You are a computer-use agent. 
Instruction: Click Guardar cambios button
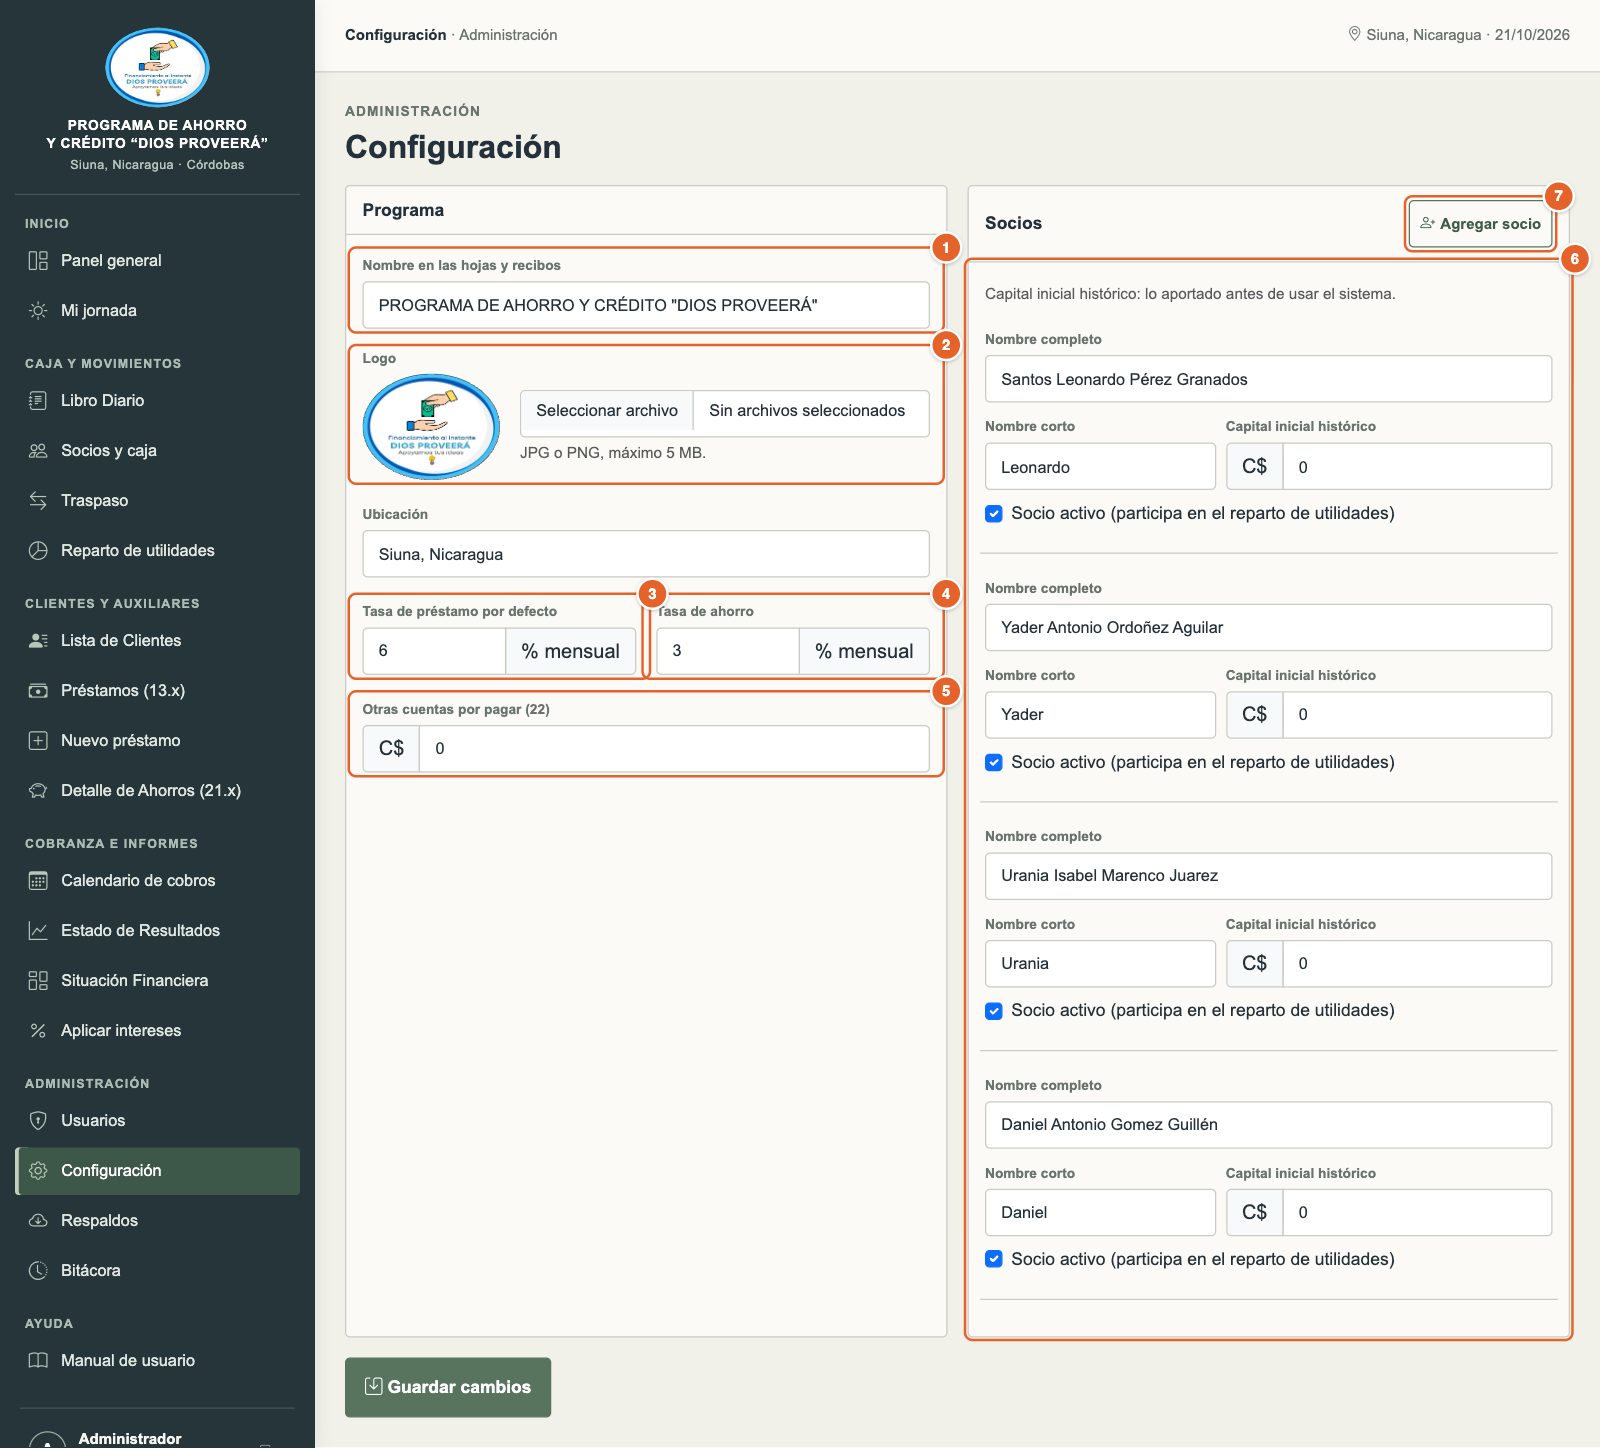tap(448, 1387)
